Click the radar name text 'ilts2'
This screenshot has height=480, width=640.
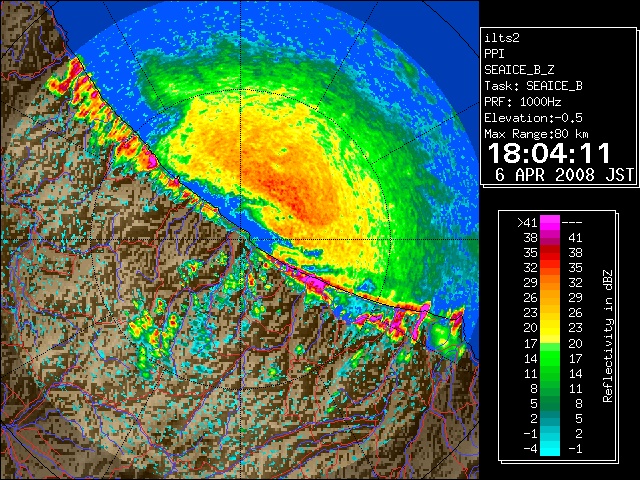click(x=502, y=38)
